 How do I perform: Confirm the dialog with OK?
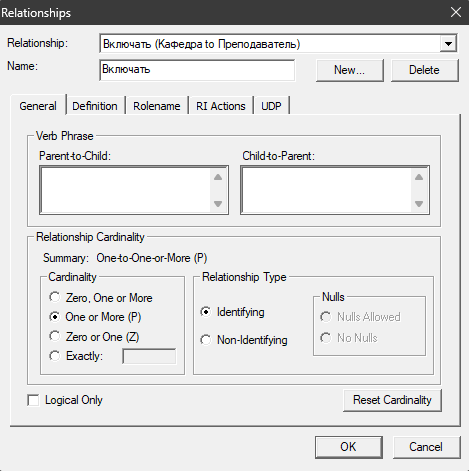click(349, 447)
